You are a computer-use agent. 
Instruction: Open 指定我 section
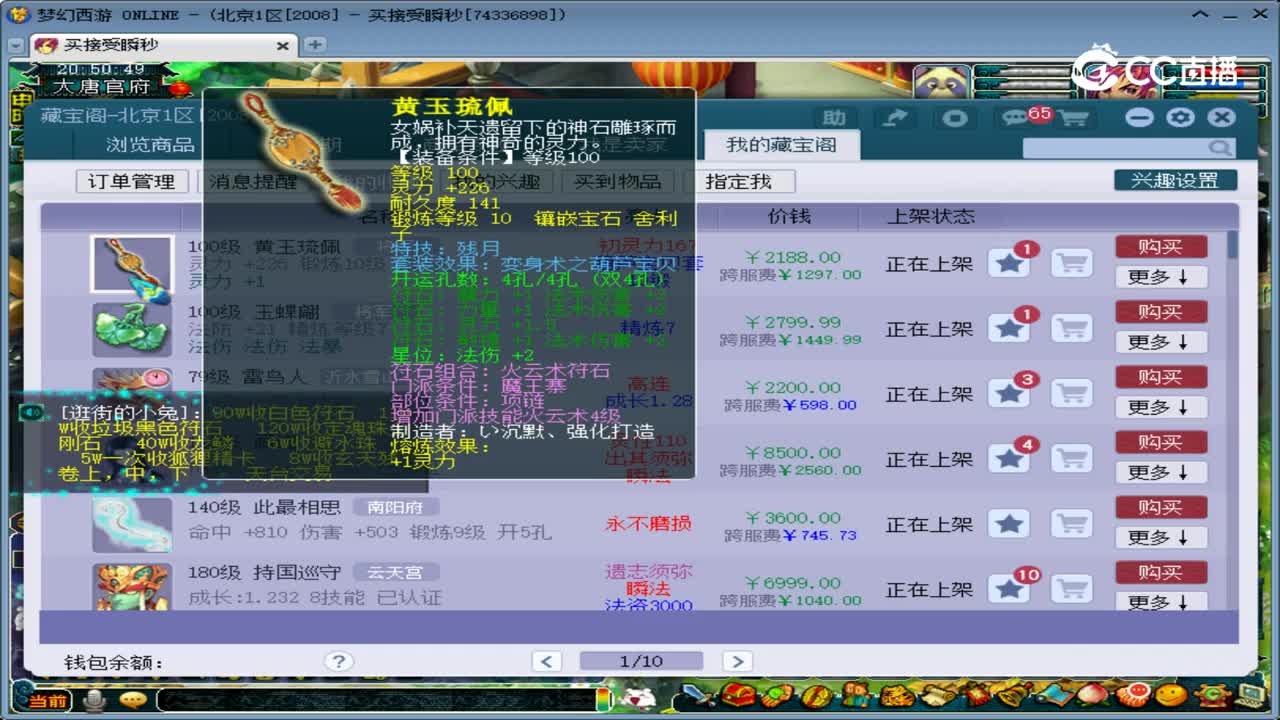(739, 181)
